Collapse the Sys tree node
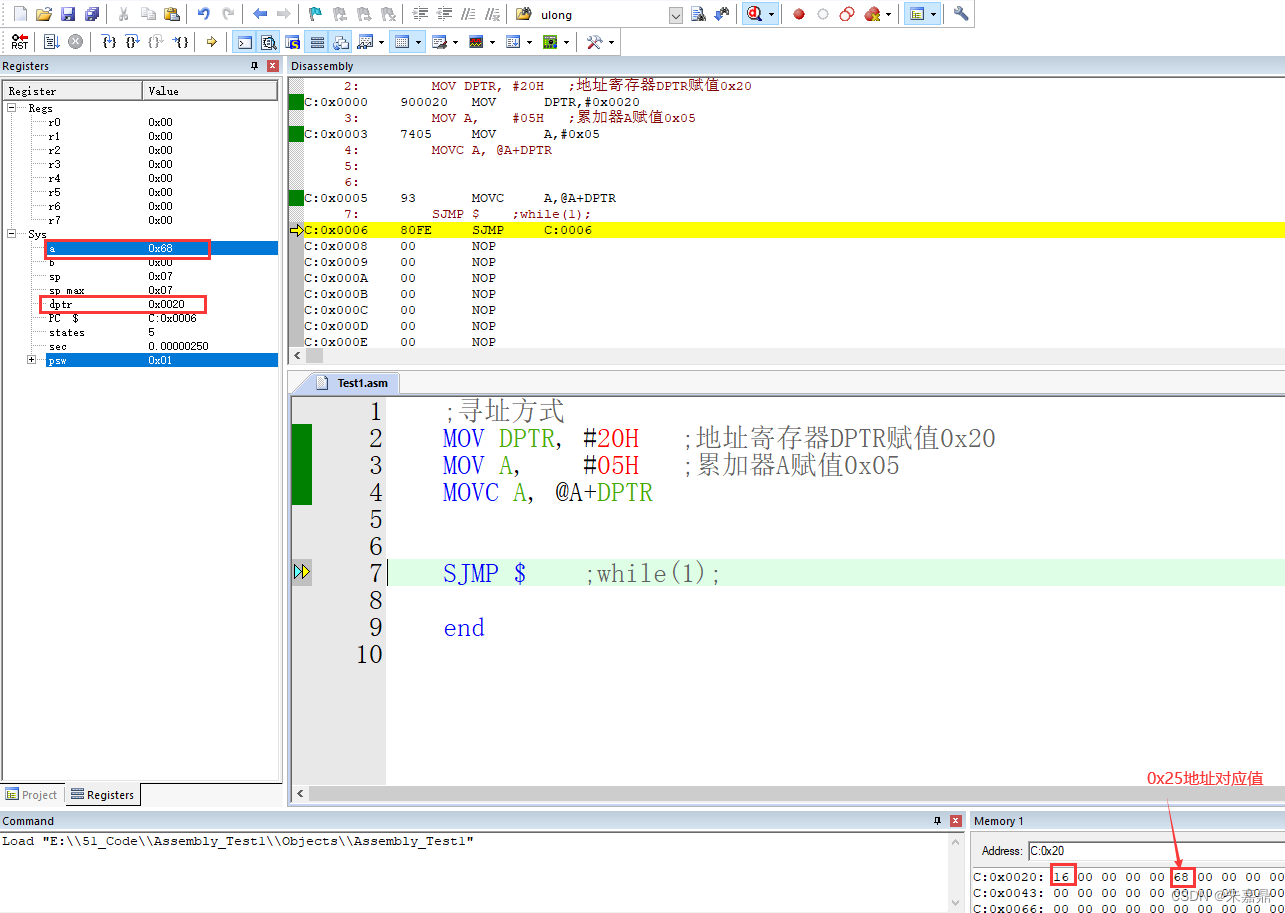 coord(13,234)
